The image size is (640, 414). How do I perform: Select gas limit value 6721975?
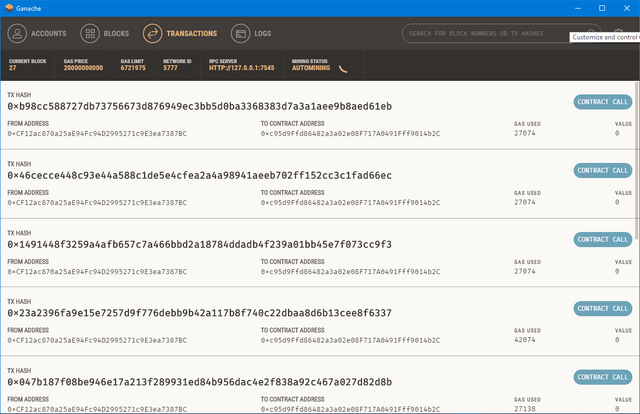click(x=133, y=68)
